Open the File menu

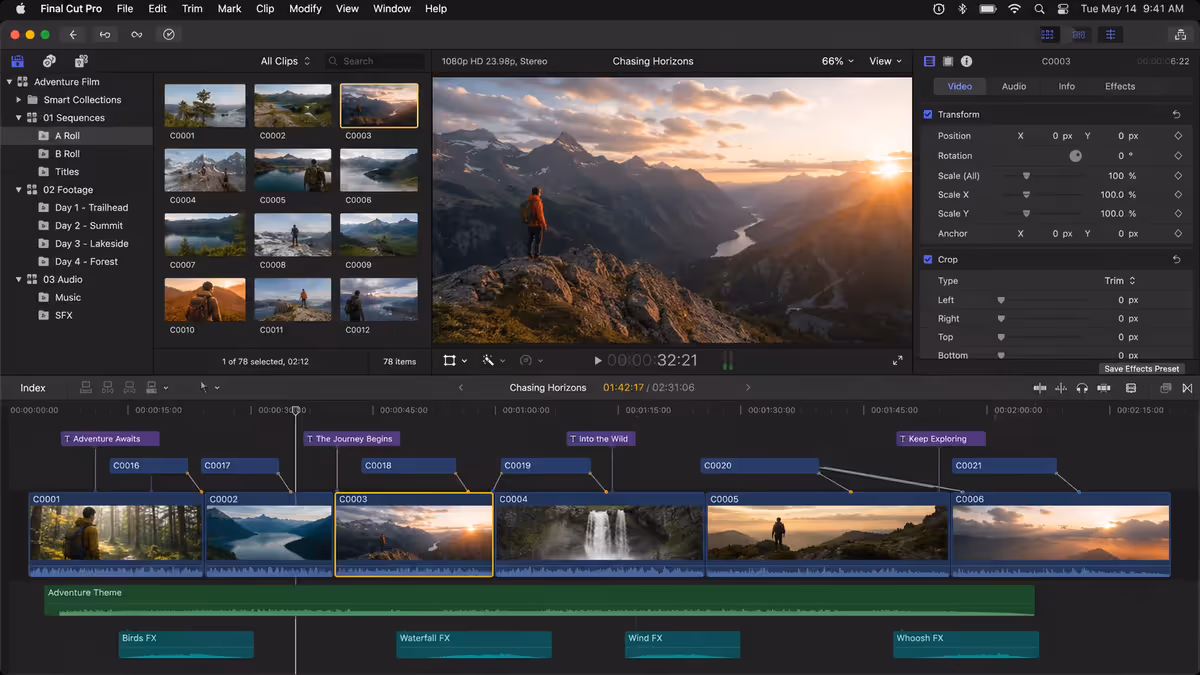click(125, 8)
